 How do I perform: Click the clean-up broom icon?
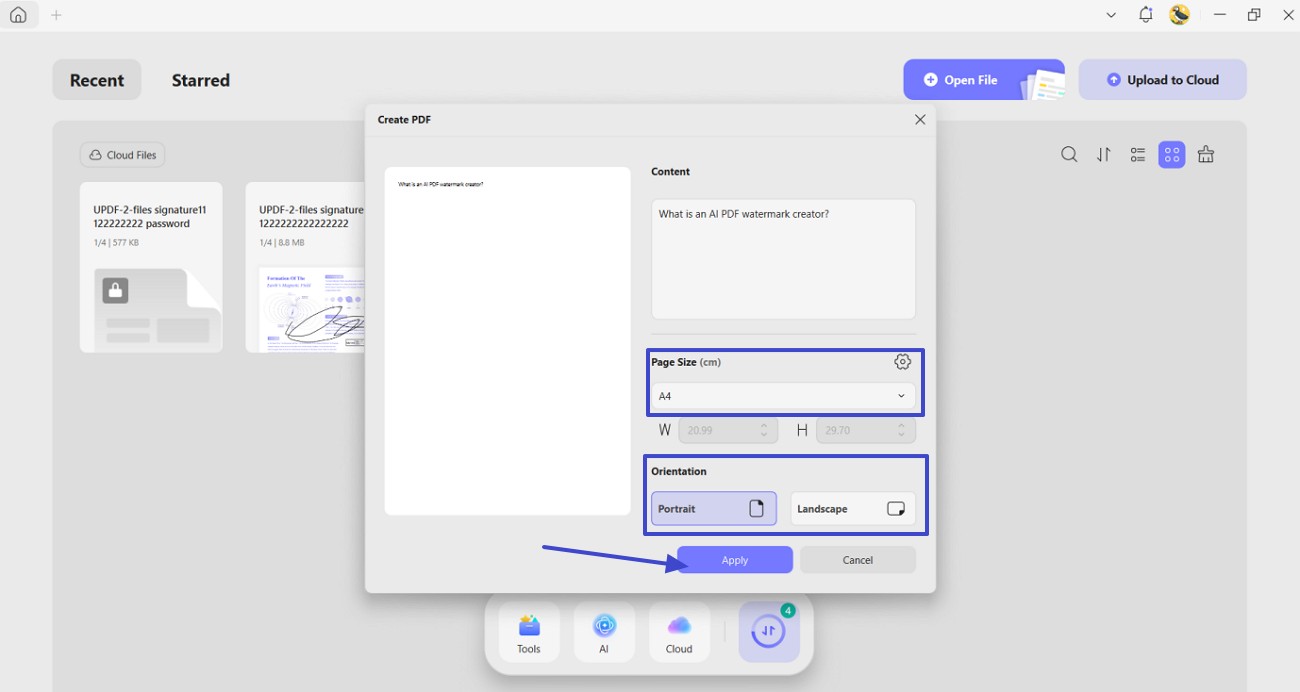[1206, 155]
